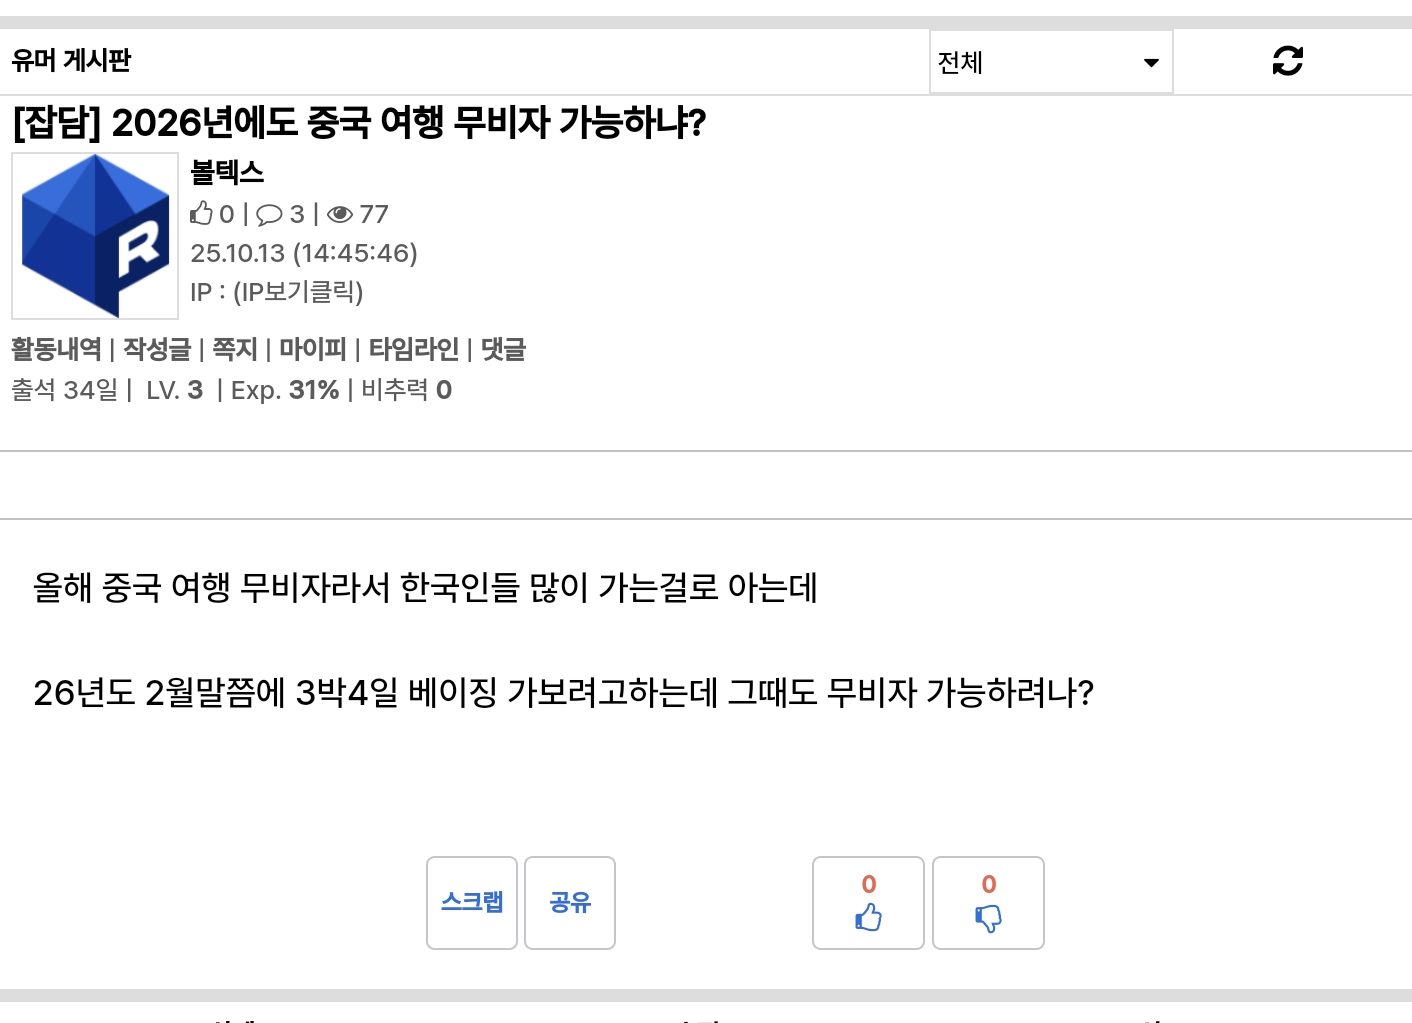The height and width of the screenshot is (1023, 1412).
Task: Click the 스크랩 button
Action: click(x=472, y=902)
